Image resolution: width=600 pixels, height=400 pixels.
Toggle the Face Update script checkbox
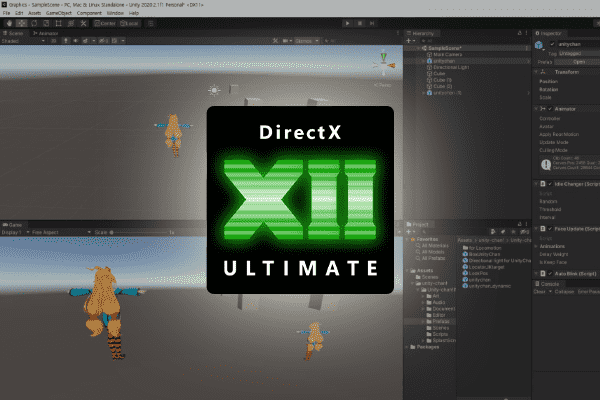550,229
